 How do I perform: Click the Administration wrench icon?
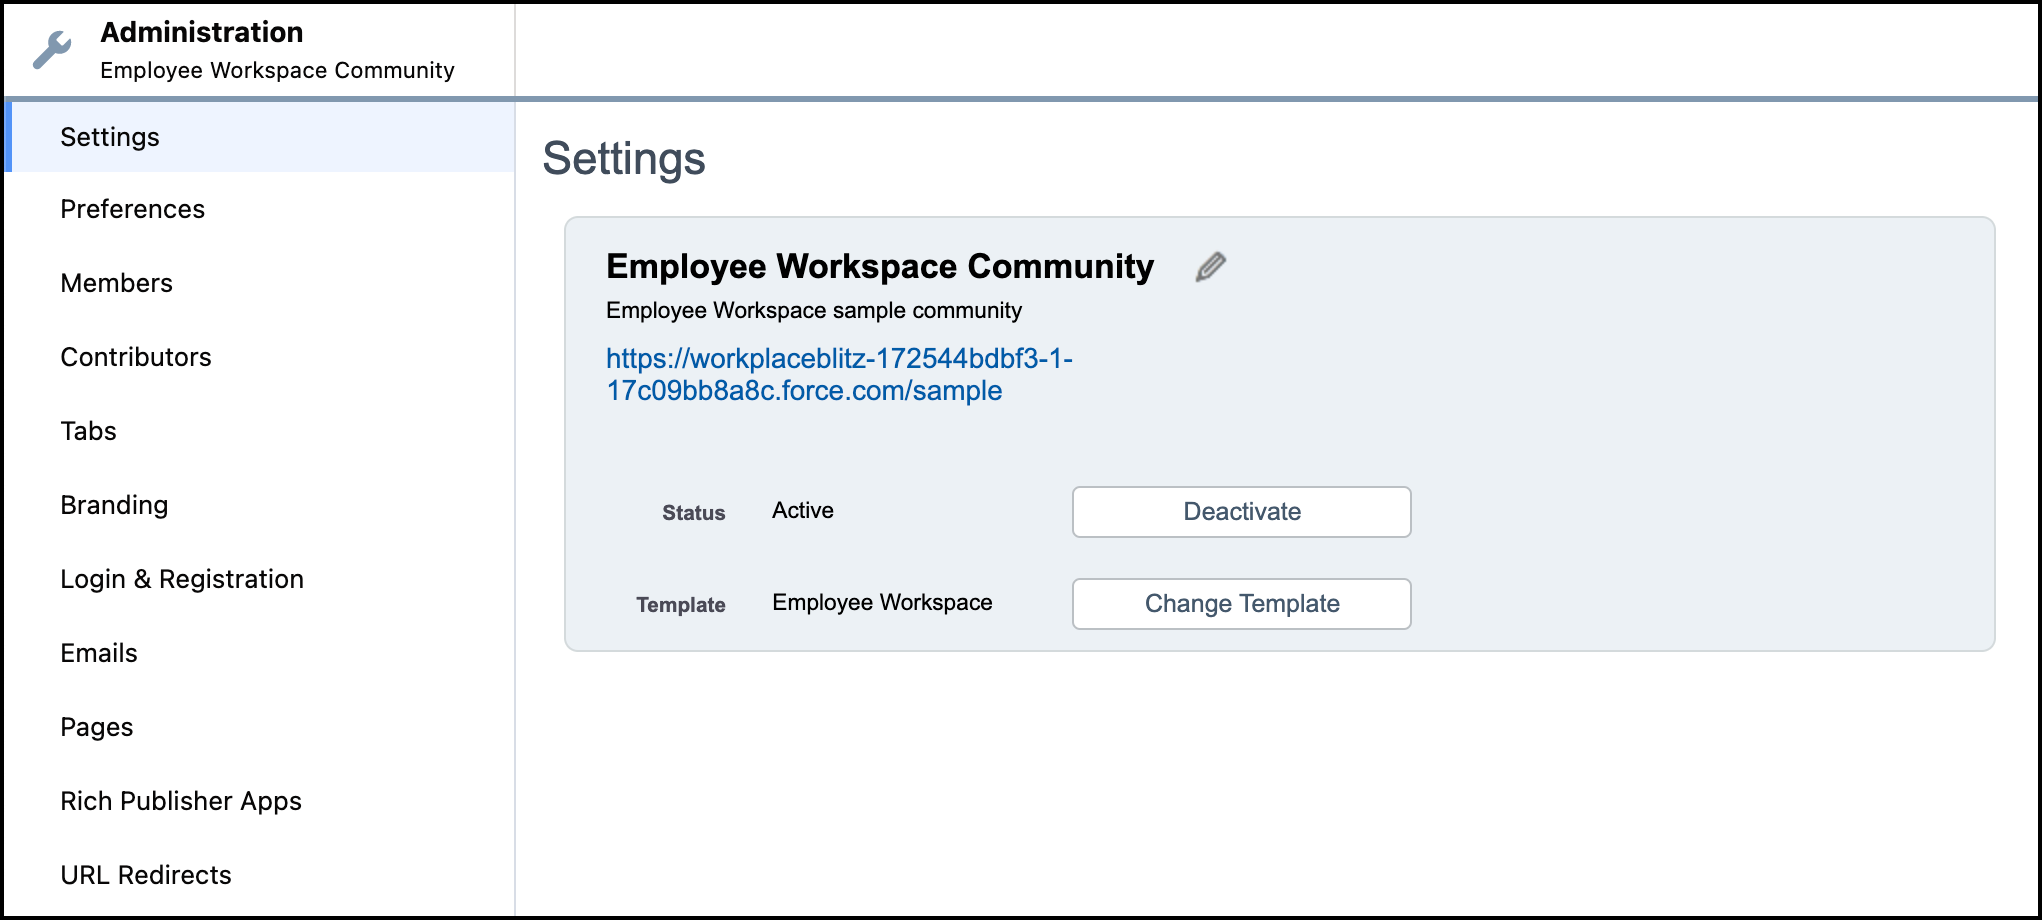tap(52, 50)
